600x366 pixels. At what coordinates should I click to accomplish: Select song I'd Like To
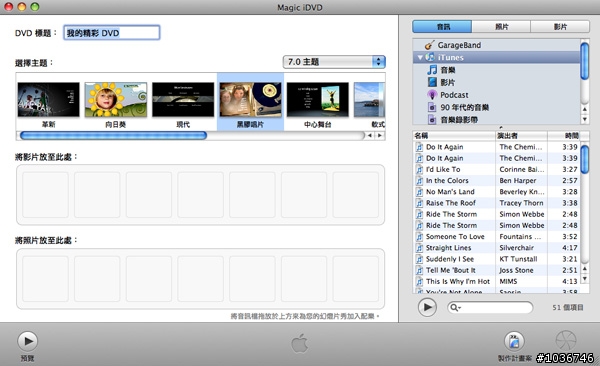tap(443, 169)
